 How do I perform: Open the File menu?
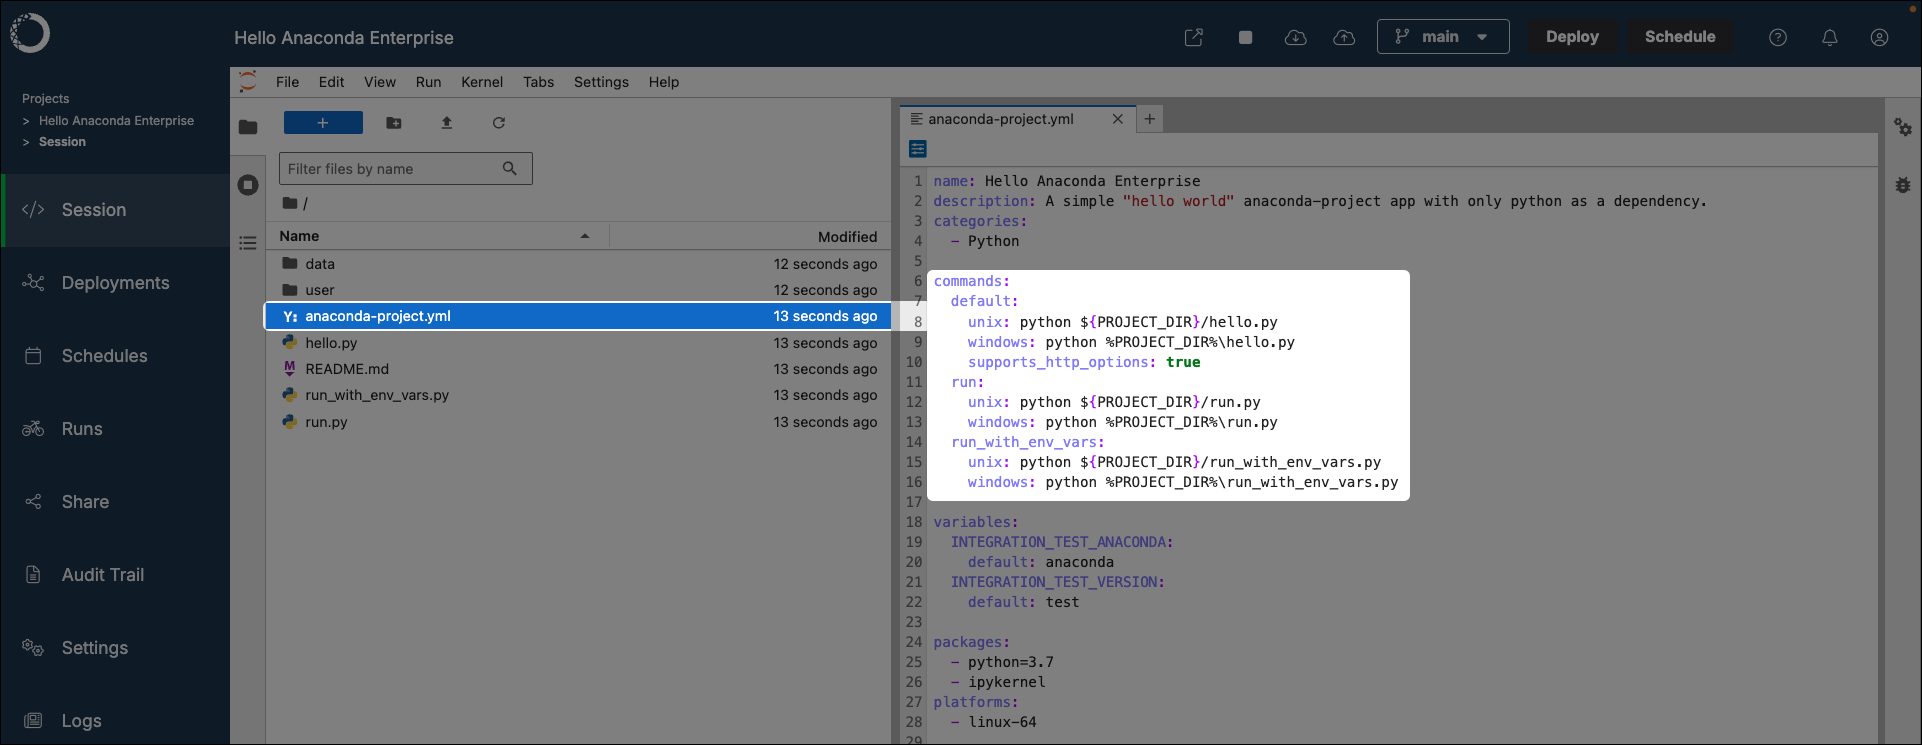pos(288,82)
